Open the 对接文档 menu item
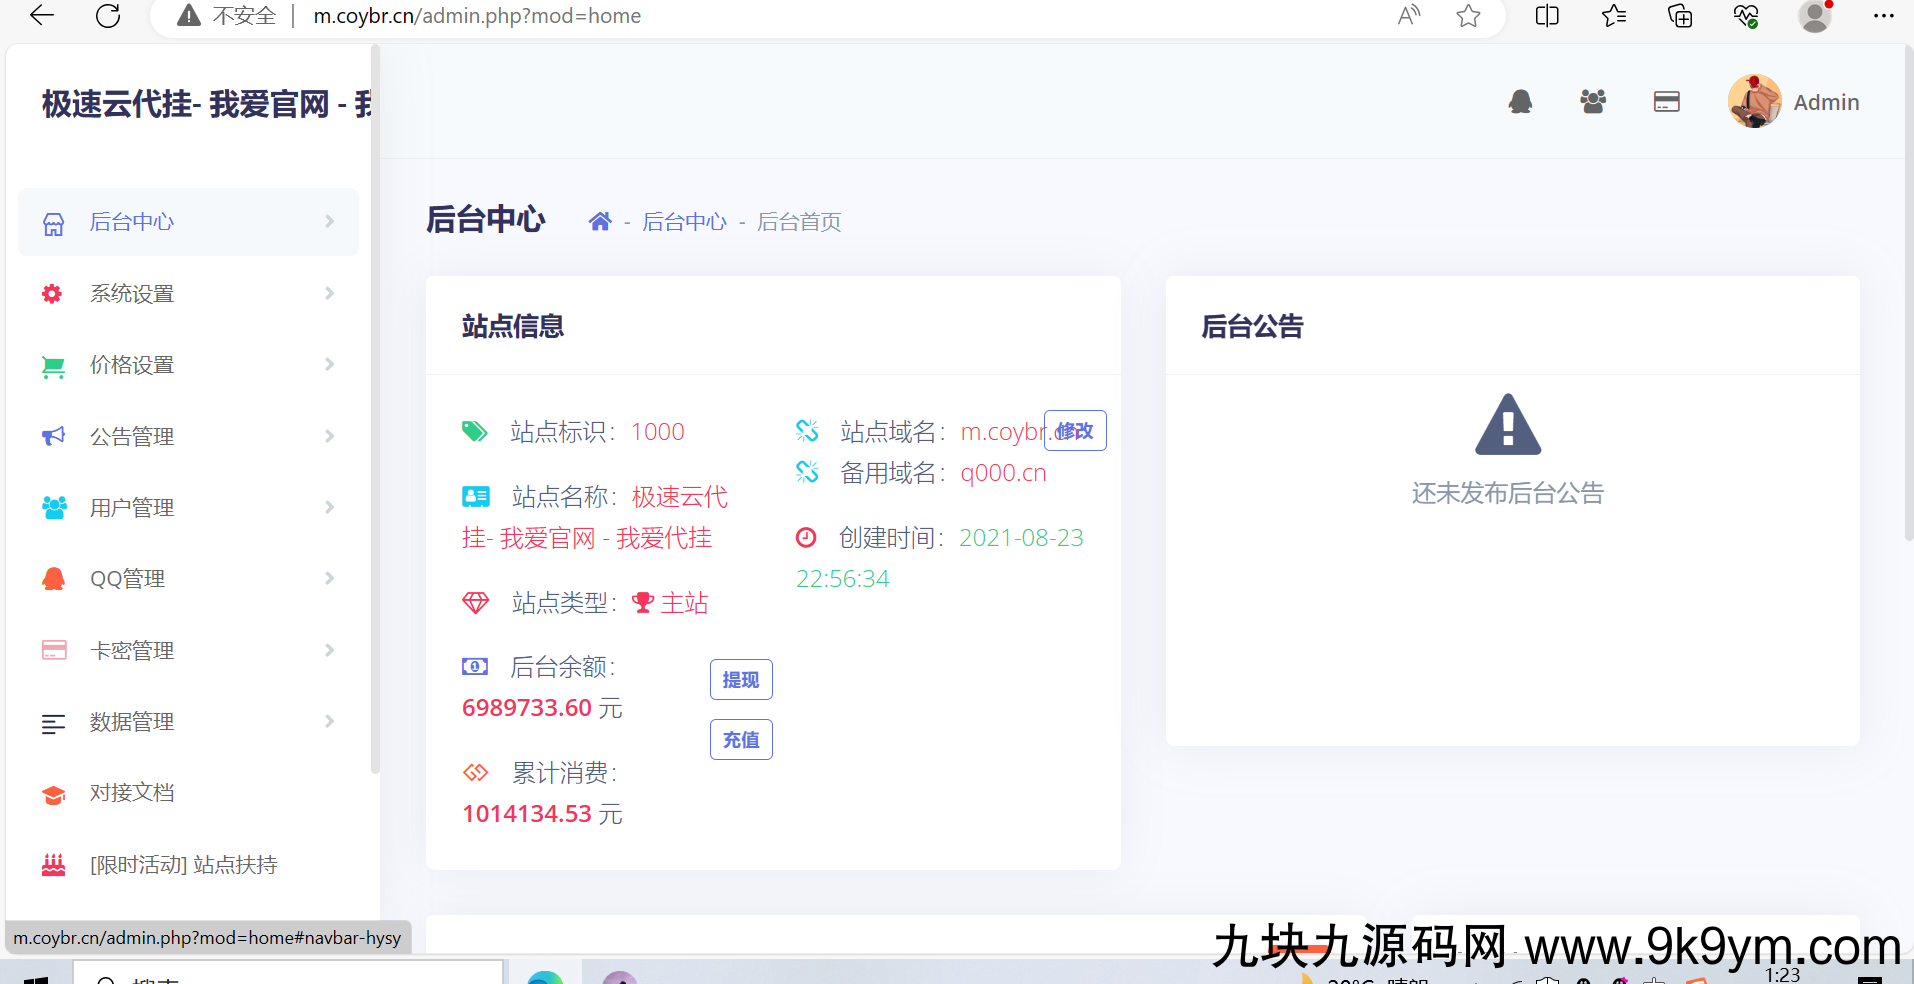The height and width of the screenshot is (984, 1914). point(133,792)
